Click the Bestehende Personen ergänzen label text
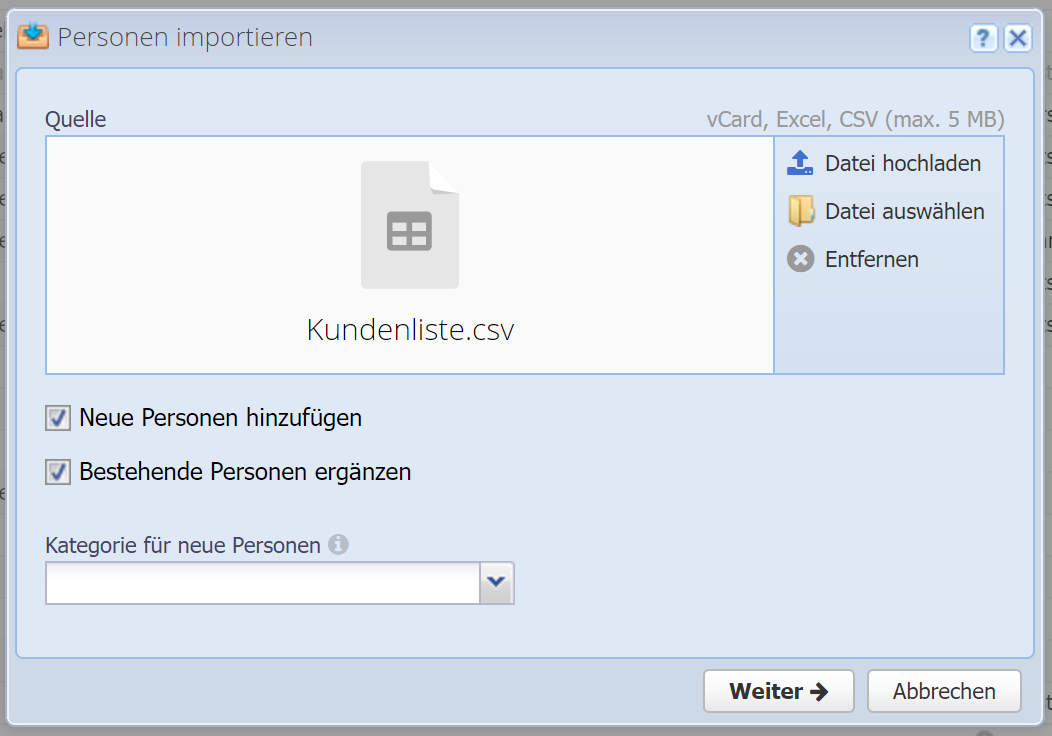Viewport: 1052px width, 736px height. coord(245,472)
